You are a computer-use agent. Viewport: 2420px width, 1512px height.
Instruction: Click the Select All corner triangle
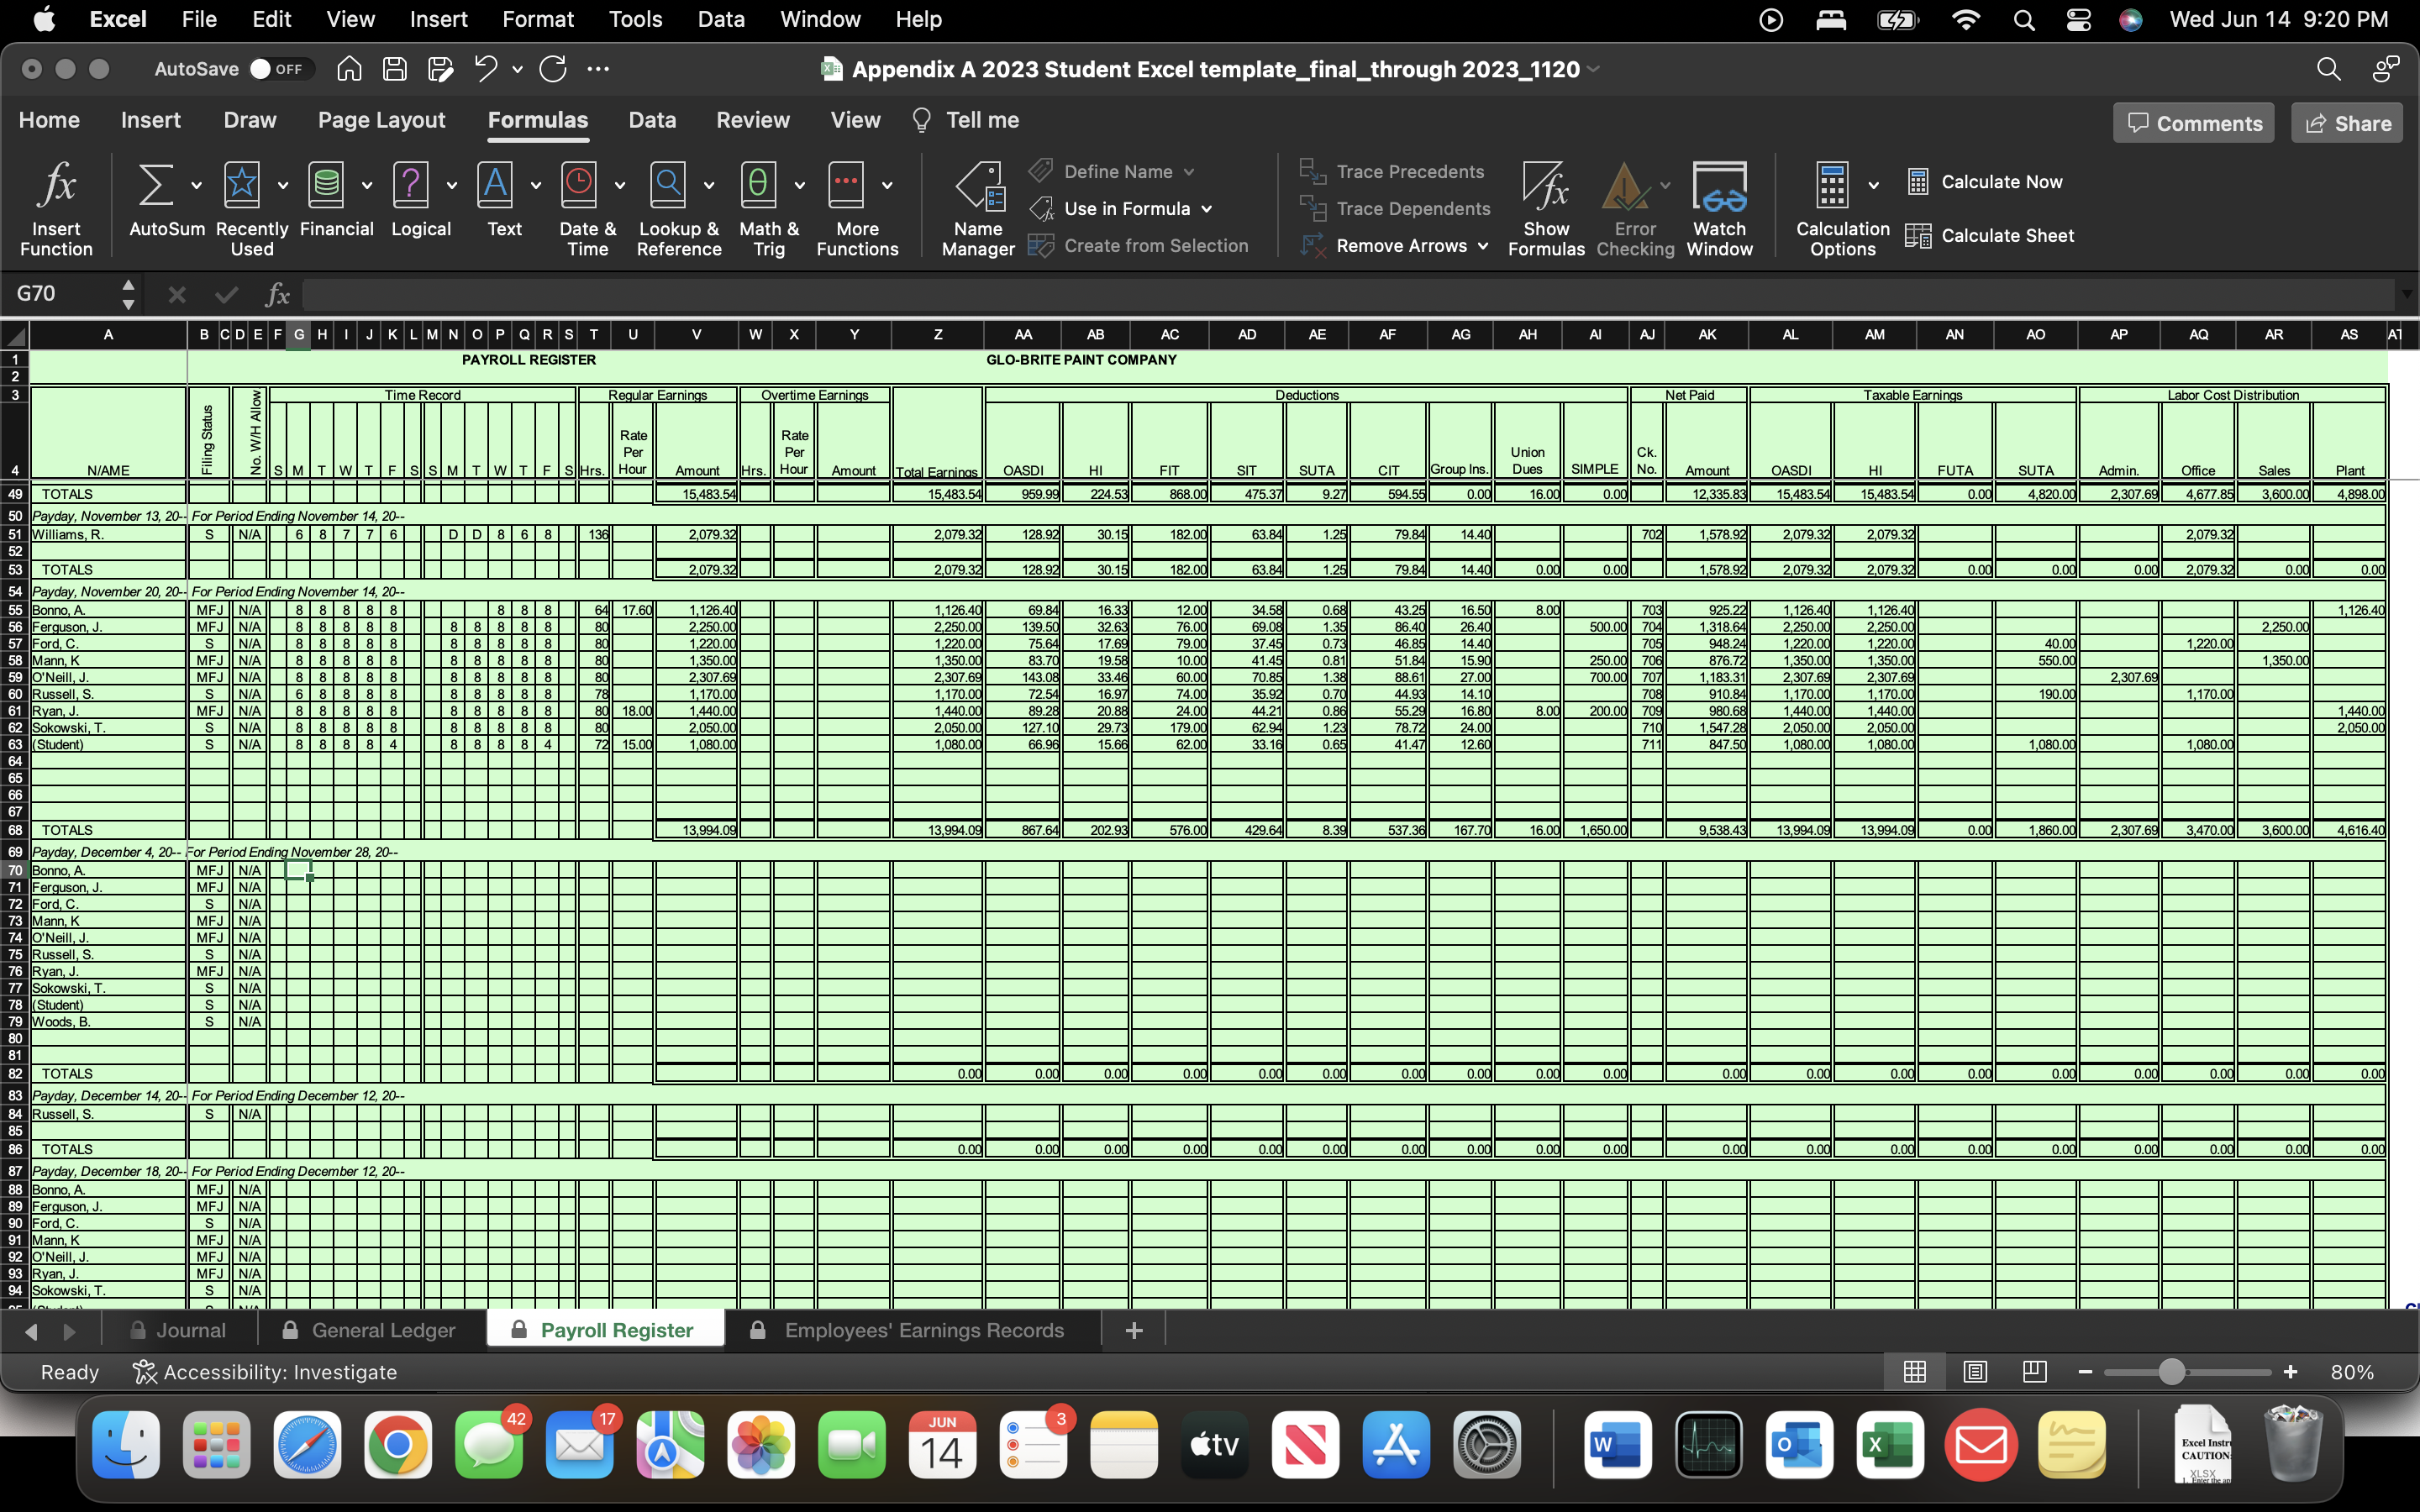[14, 335]
